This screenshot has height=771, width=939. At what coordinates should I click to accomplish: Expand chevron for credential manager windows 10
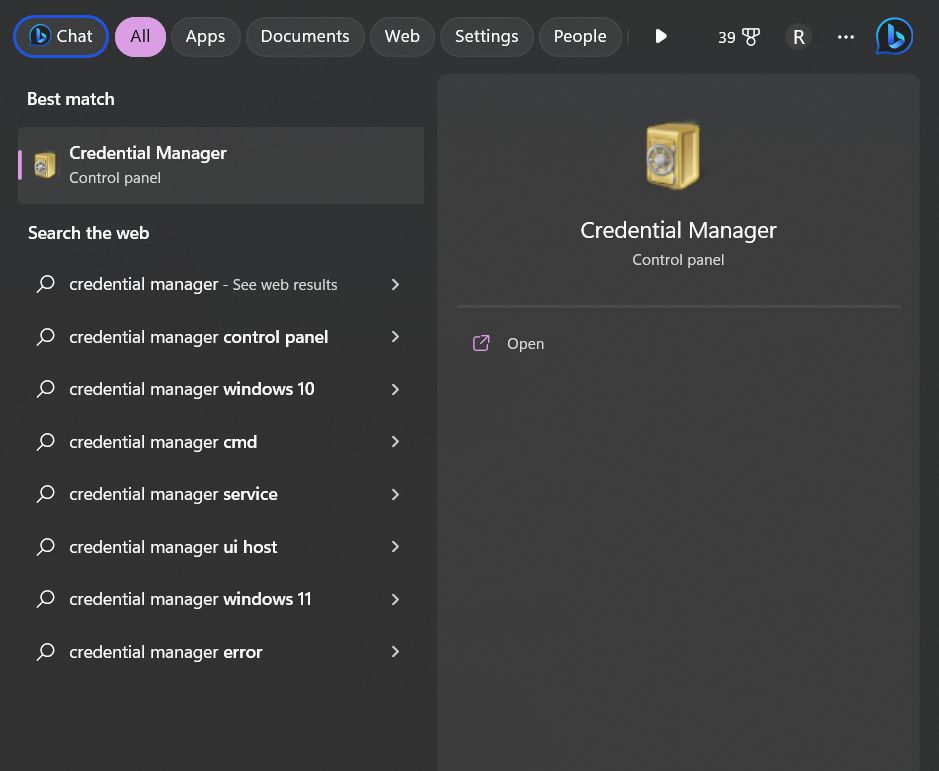pyautogui.click(x=395, y=389)
